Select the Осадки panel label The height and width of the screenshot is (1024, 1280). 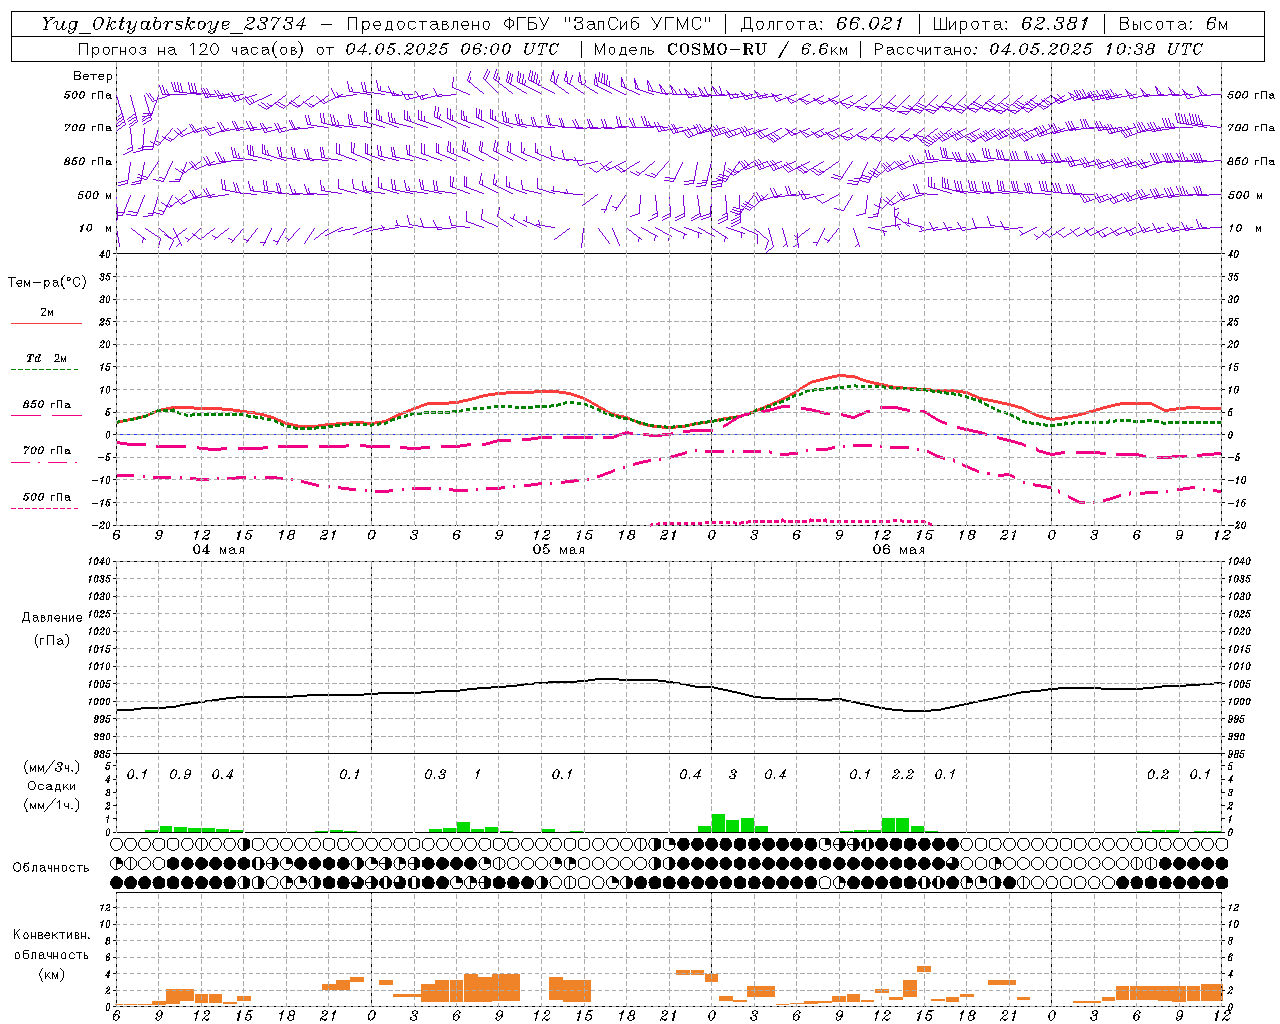point(52,786)
